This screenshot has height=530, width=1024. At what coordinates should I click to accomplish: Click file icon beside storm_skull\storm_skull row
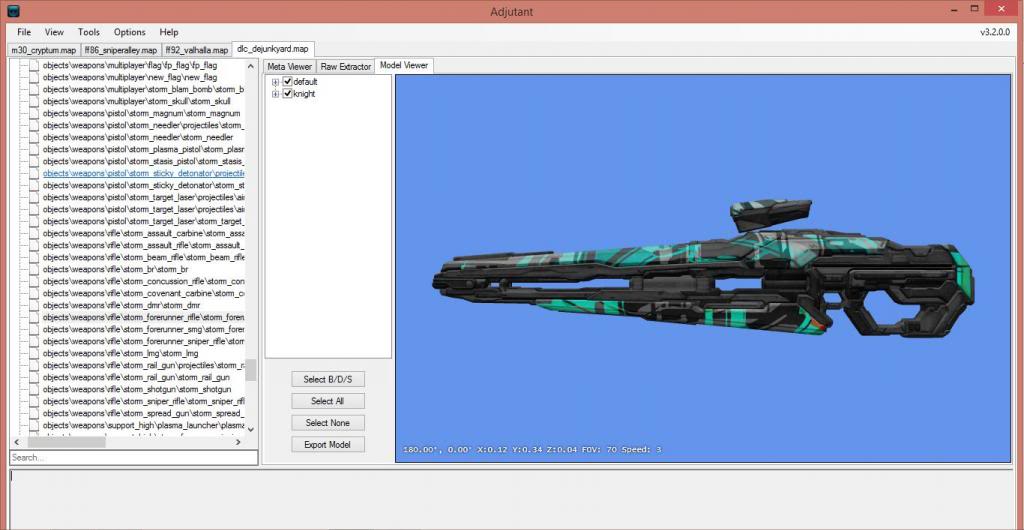click(x=34, y=101)
